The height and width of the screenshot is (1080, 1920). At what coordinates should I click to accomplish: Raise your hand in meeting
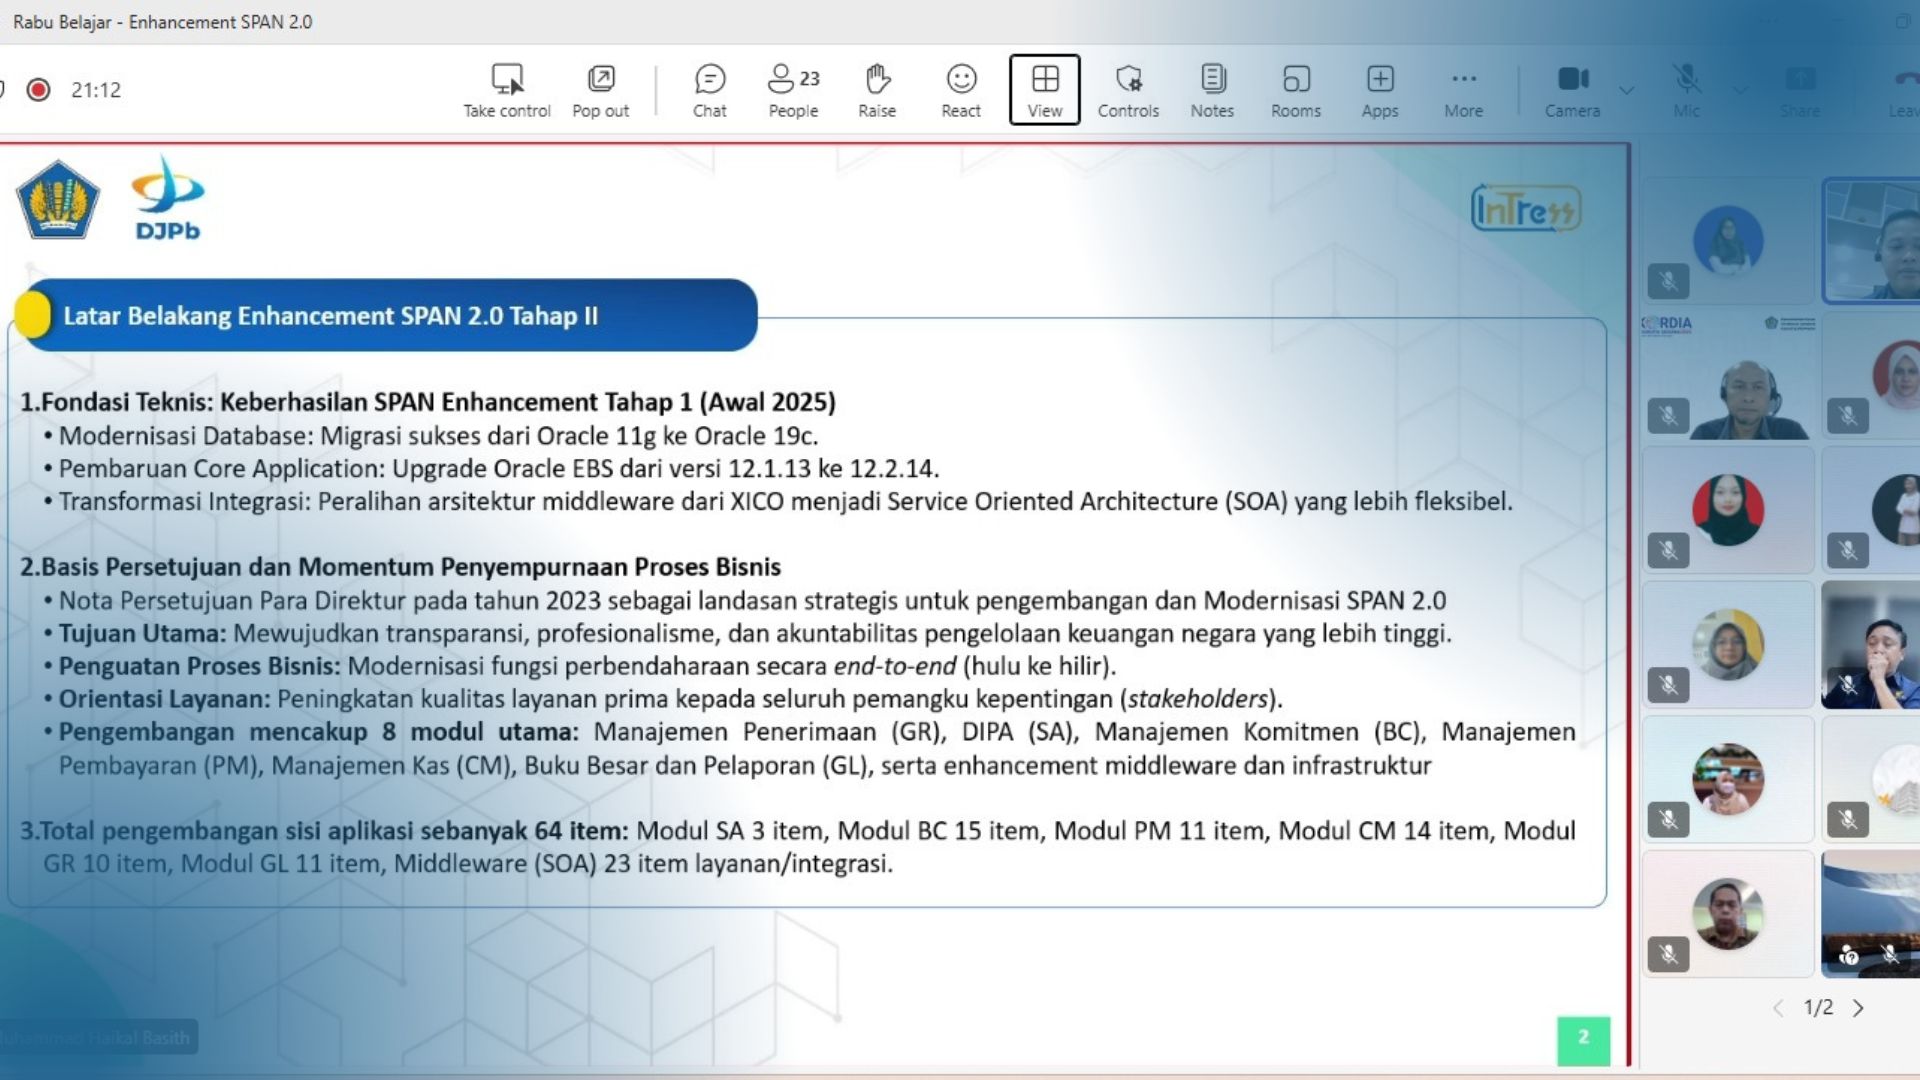point(877,89)
